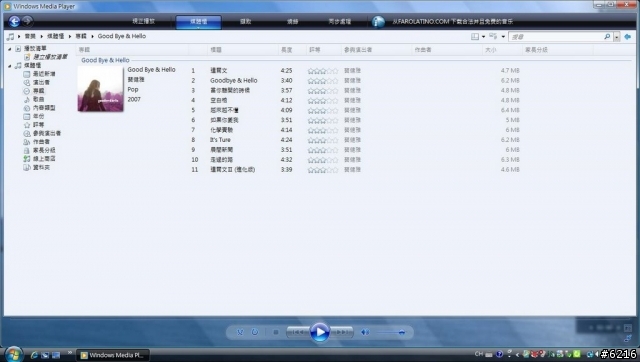The height and width of the screenshot is (362, 640).
Task: Expand the arrow before Good Bye & Hello breadcrumb
Action: (x=92, y=36)
